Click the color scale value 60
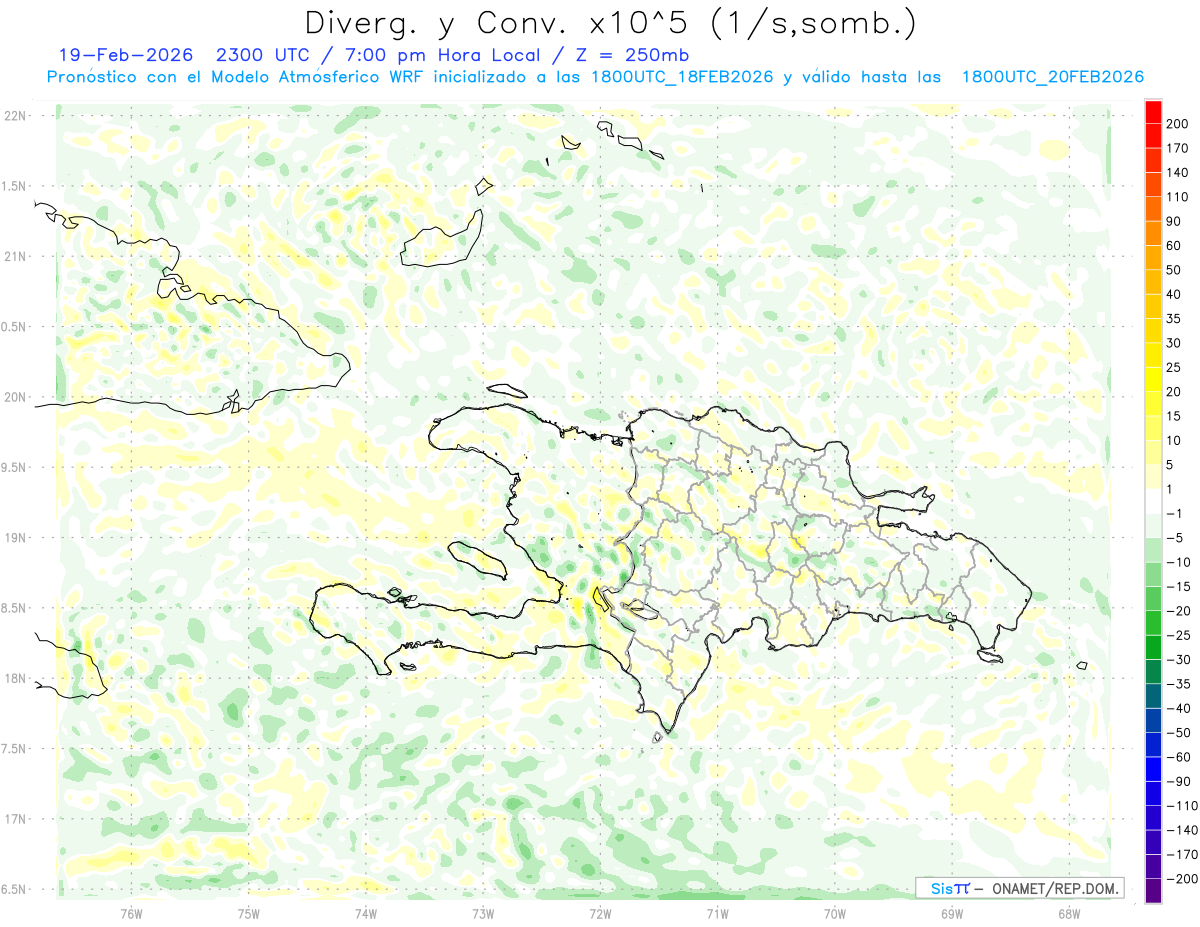 1175,246
